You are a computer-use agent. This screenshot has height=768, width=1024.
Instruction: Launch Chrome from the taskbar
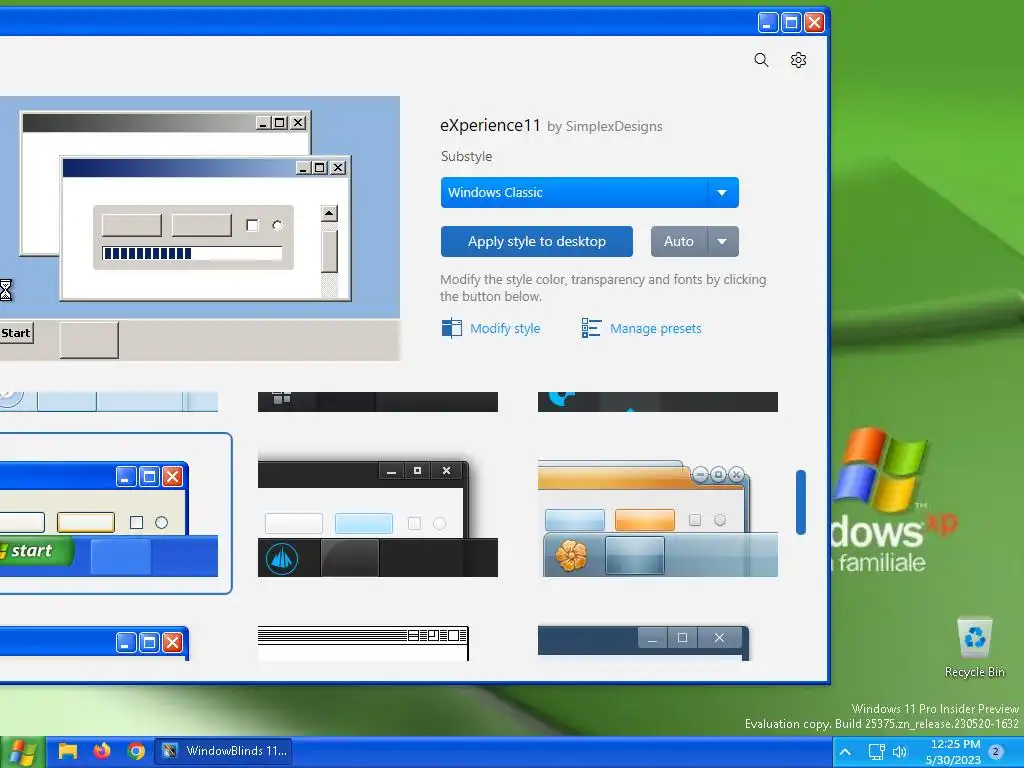[x=136, y=751]
